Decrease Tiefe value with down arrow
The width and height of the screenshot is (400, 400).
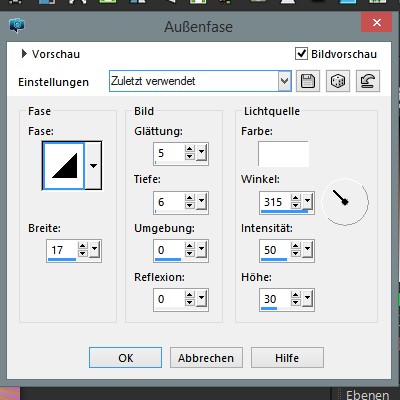click(x=190, y=205)
